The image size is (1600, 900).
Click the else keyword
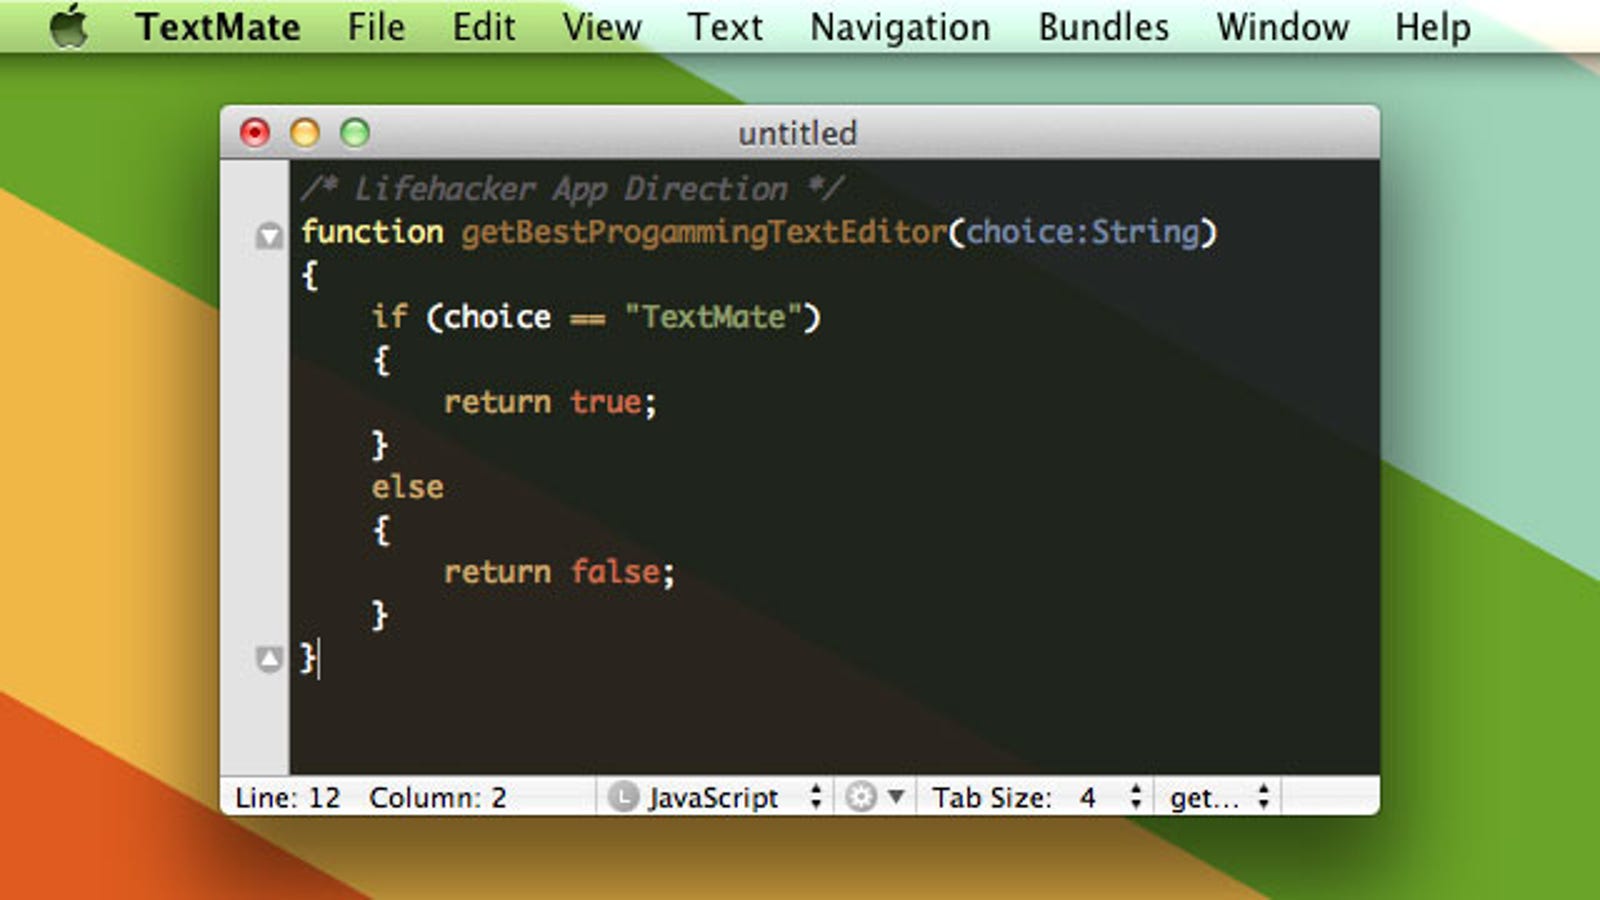[407, 487]
